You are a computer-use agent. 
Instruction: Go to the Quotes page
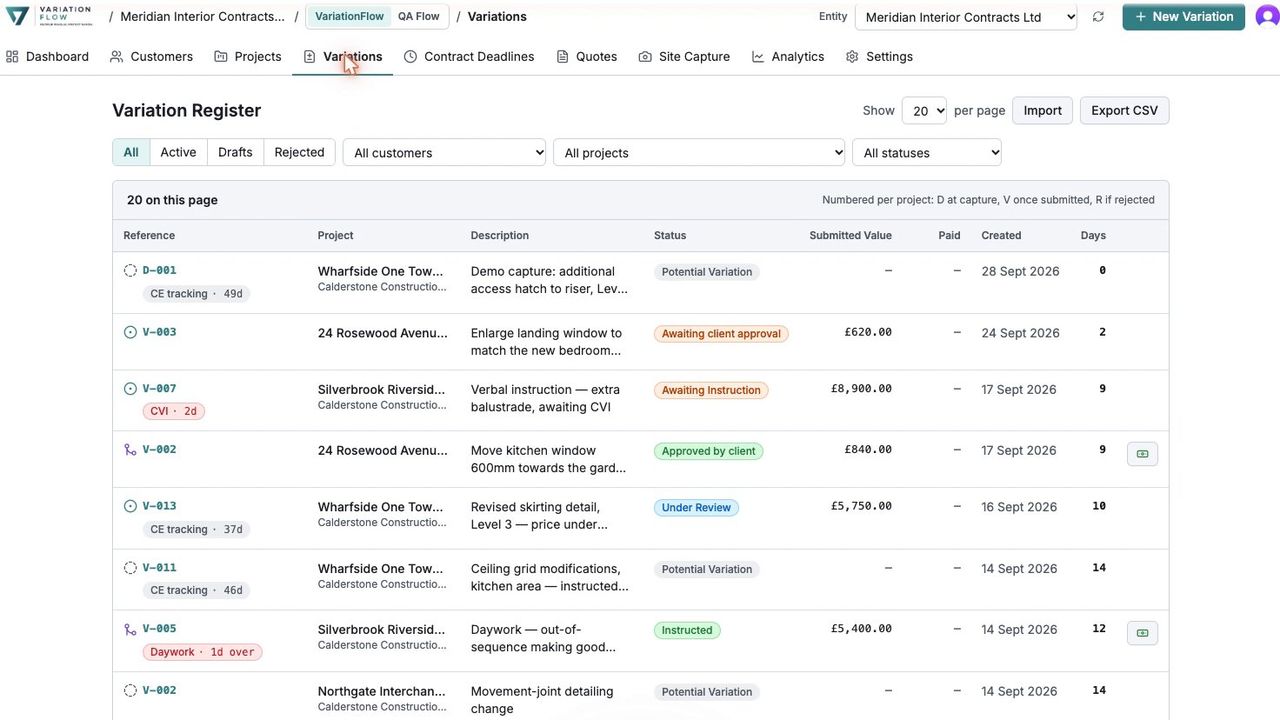click(587, 56)
